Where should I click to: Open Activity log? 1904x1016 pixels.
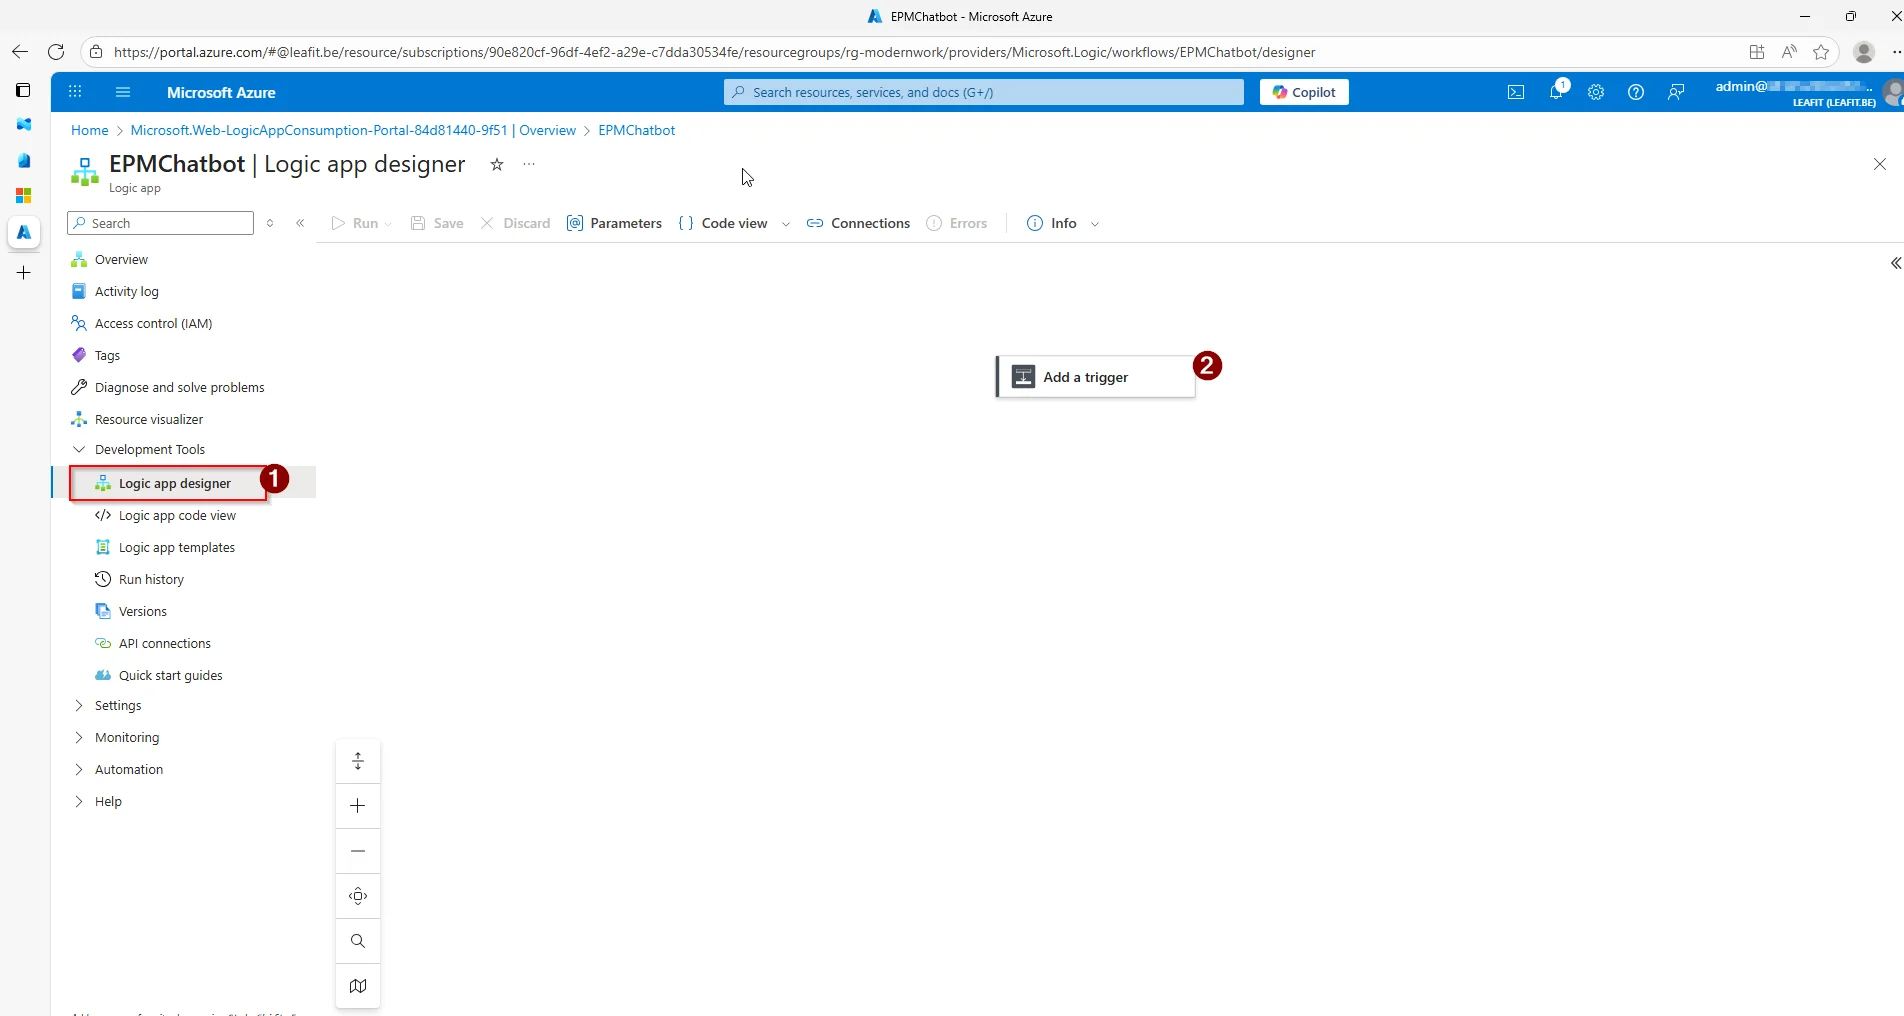point(126,291)
